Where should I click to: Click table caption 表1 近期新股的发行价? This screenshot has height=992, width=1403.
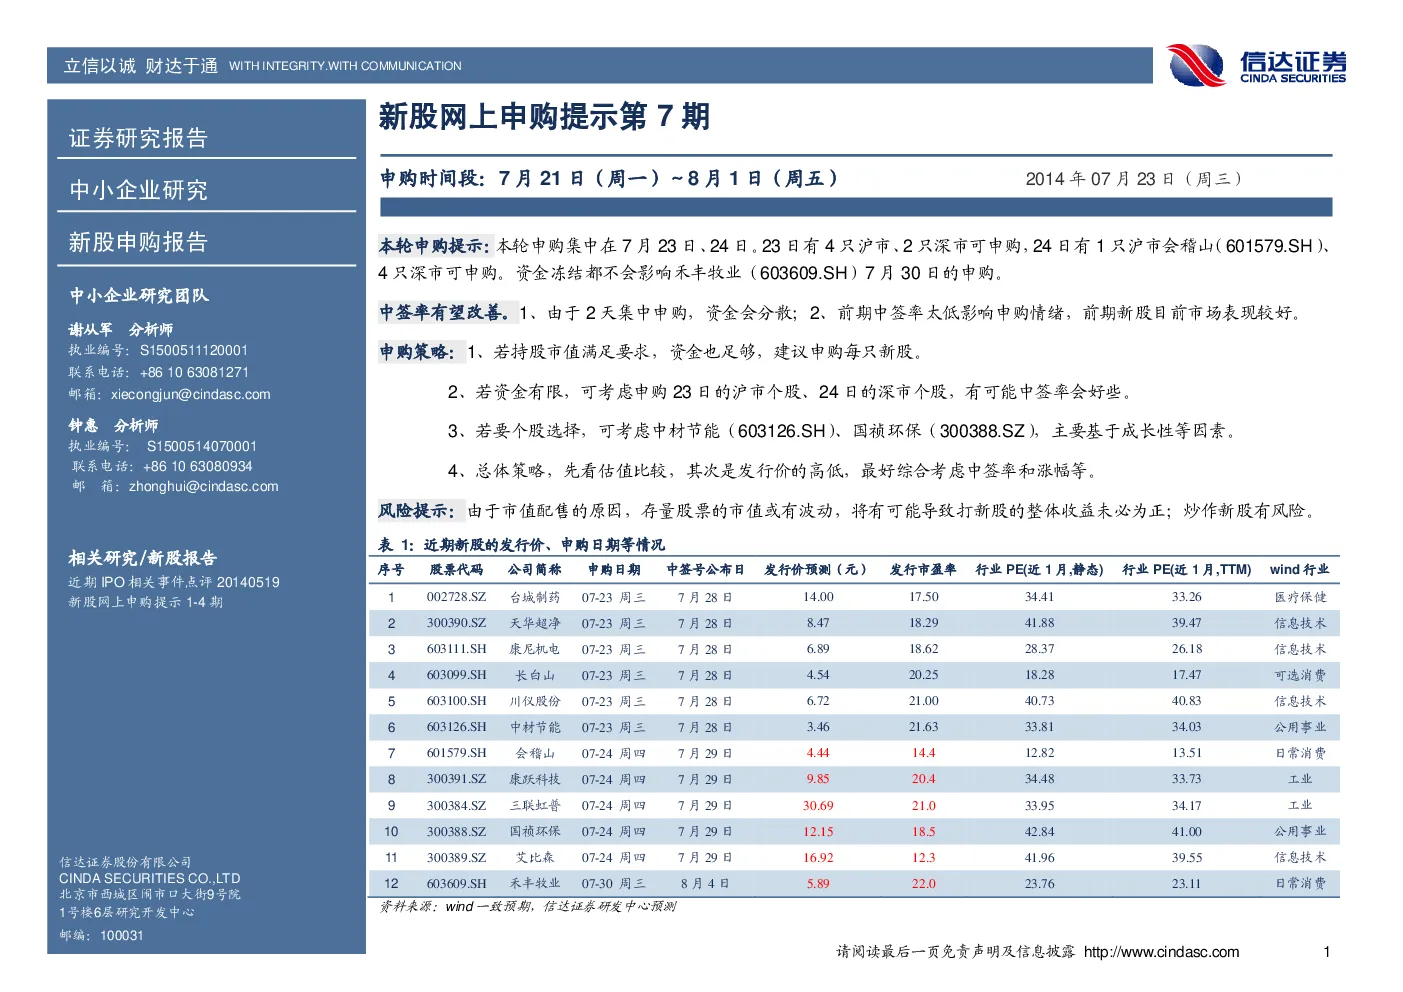tap(521, 545)
